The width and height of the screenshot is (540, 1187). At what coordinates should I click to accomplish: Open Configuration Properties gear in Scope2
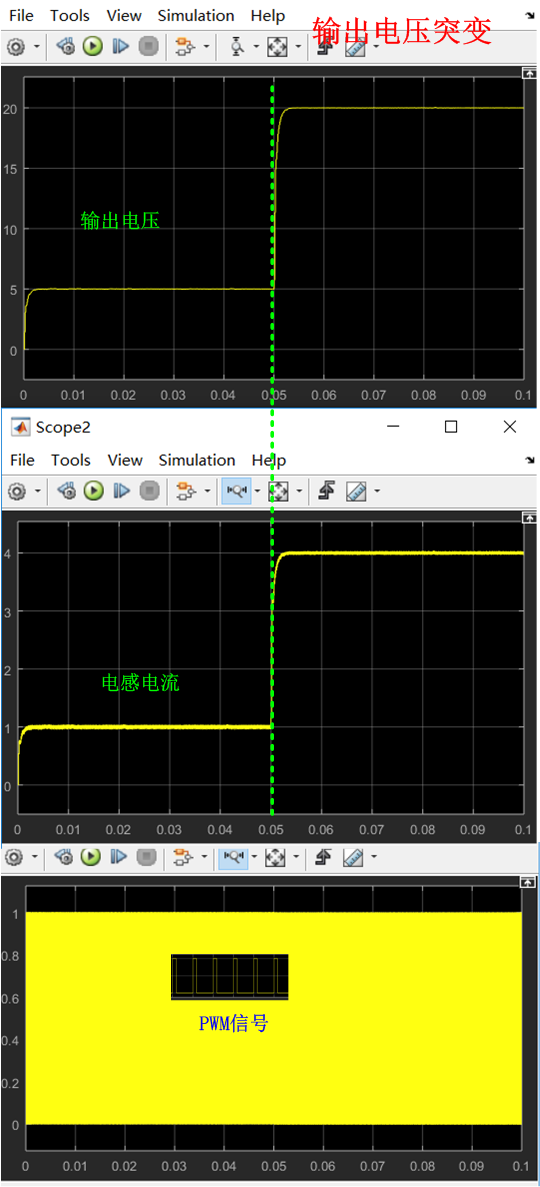point(16,491)
